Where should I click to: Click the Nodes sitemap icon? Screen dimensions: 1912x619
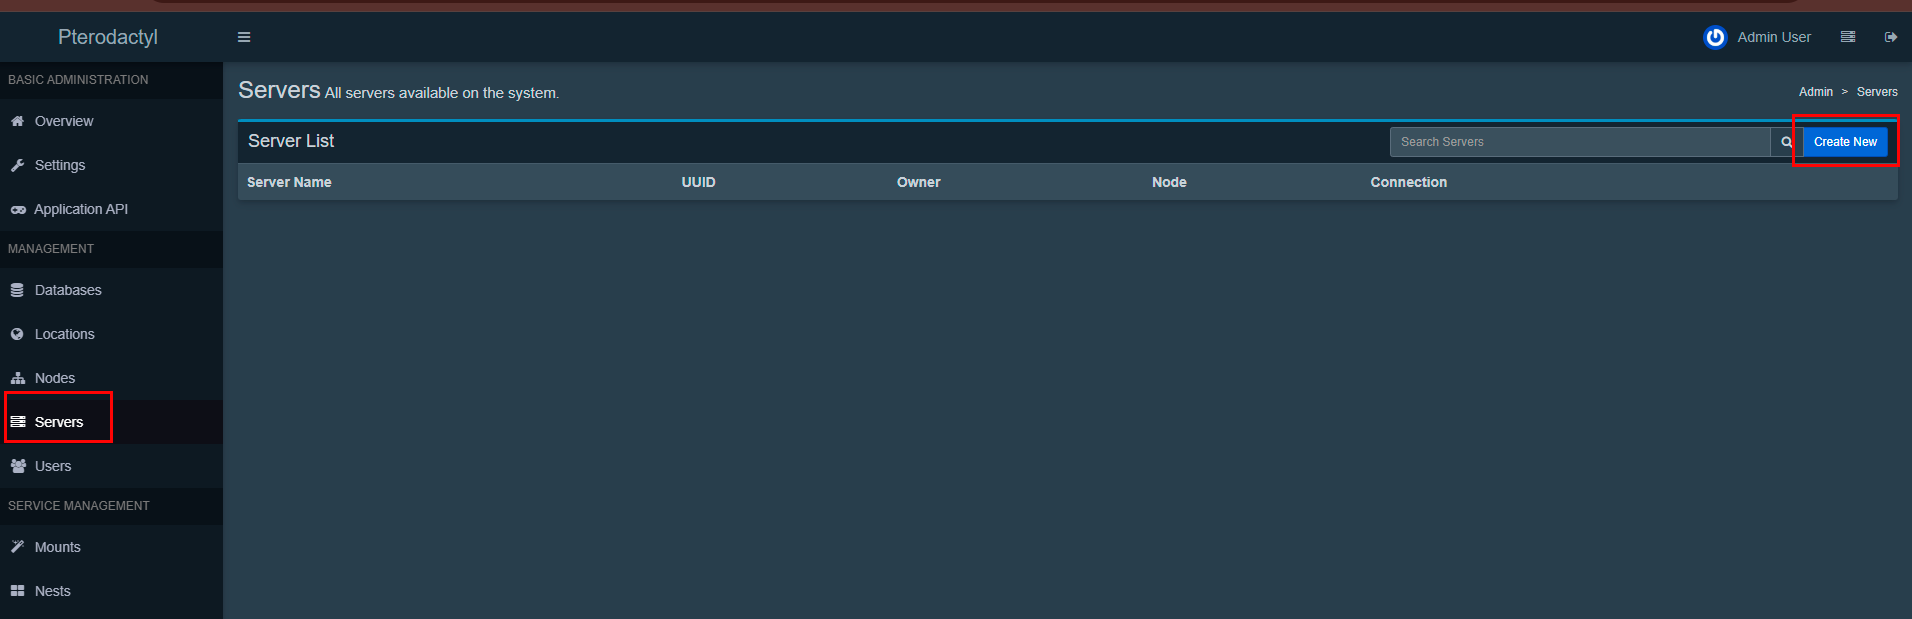[x=17, y=378]
